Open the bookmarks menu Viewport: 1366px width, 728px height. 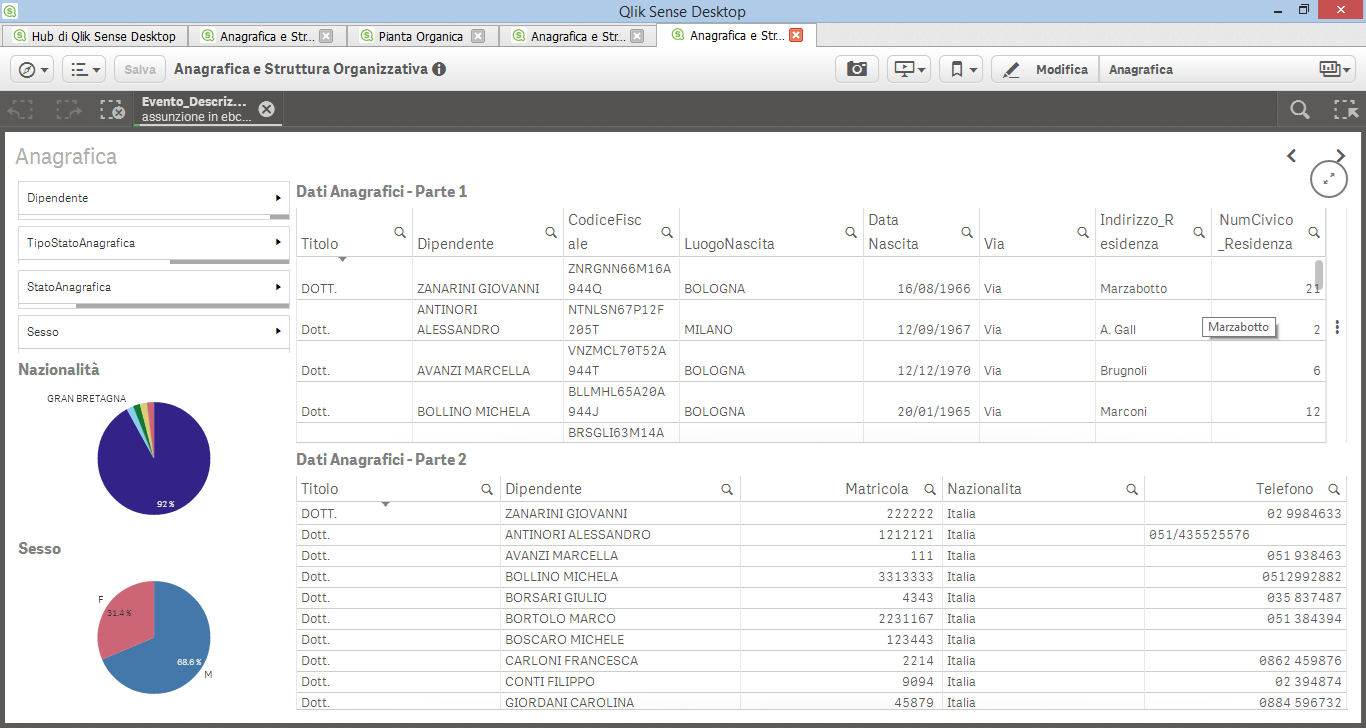coord(961,69)
